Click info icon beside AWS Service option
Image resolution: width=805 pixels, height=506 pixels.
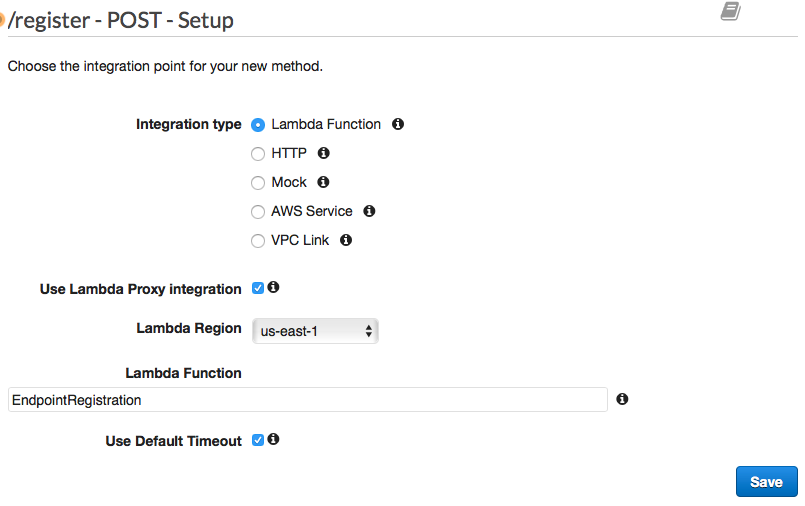coord(369,212)
